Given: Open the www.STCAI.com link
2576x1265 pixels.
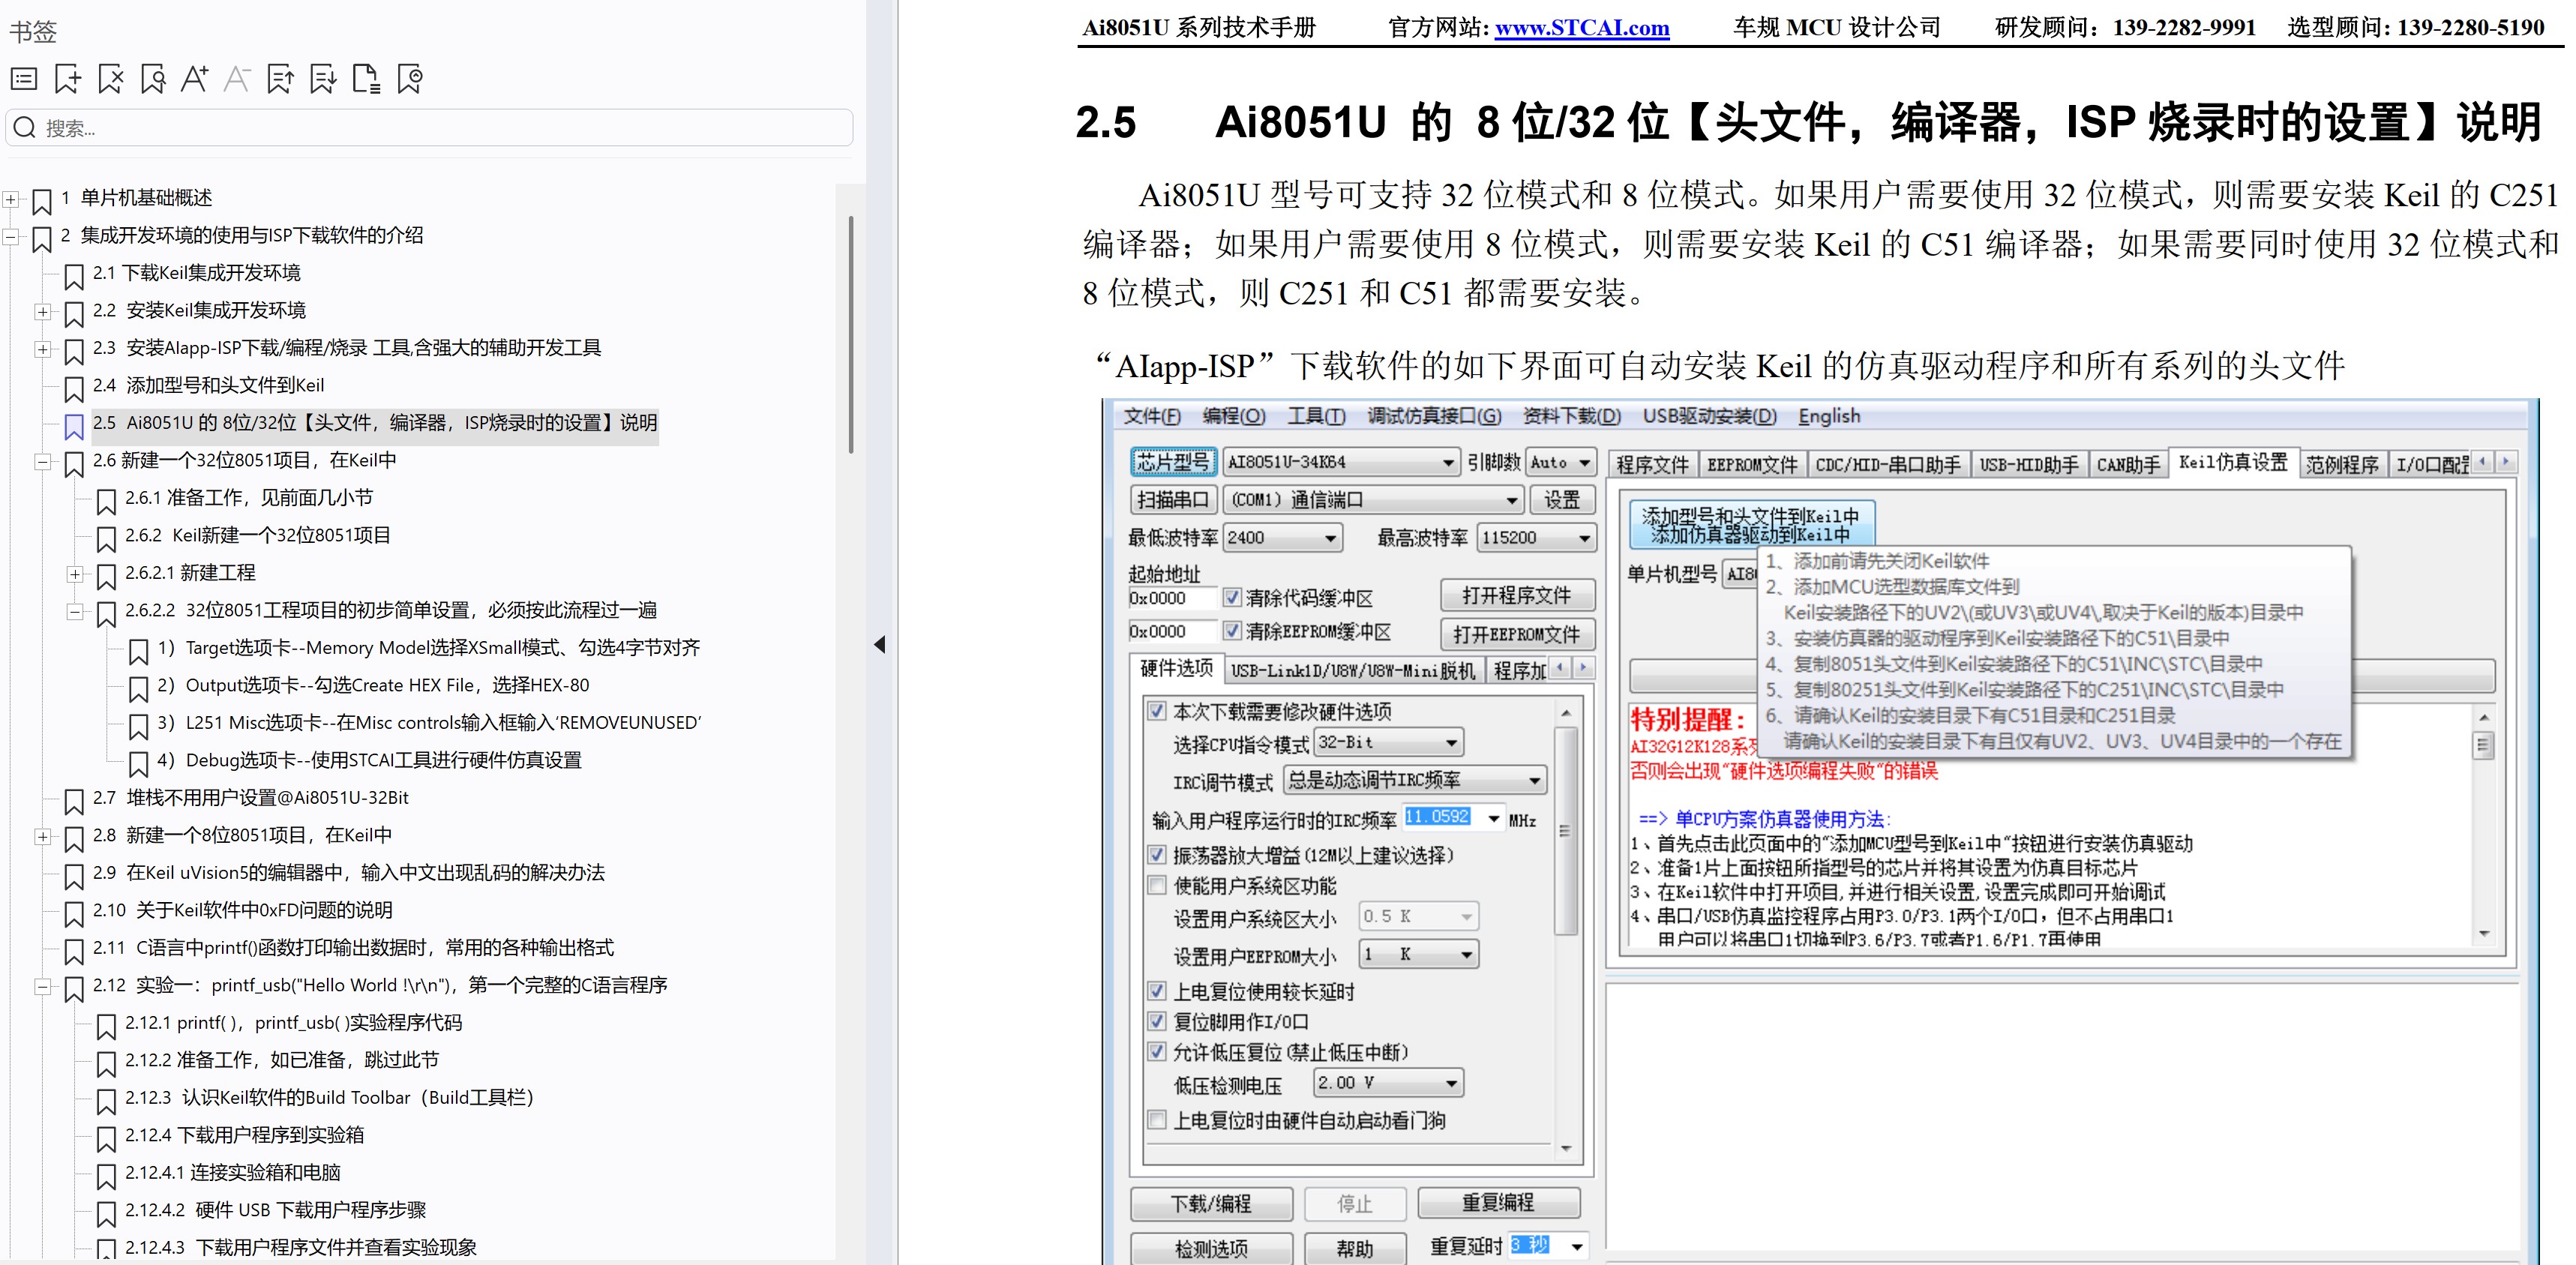Looking at the screenshot, I should [x=1582, y=28].
